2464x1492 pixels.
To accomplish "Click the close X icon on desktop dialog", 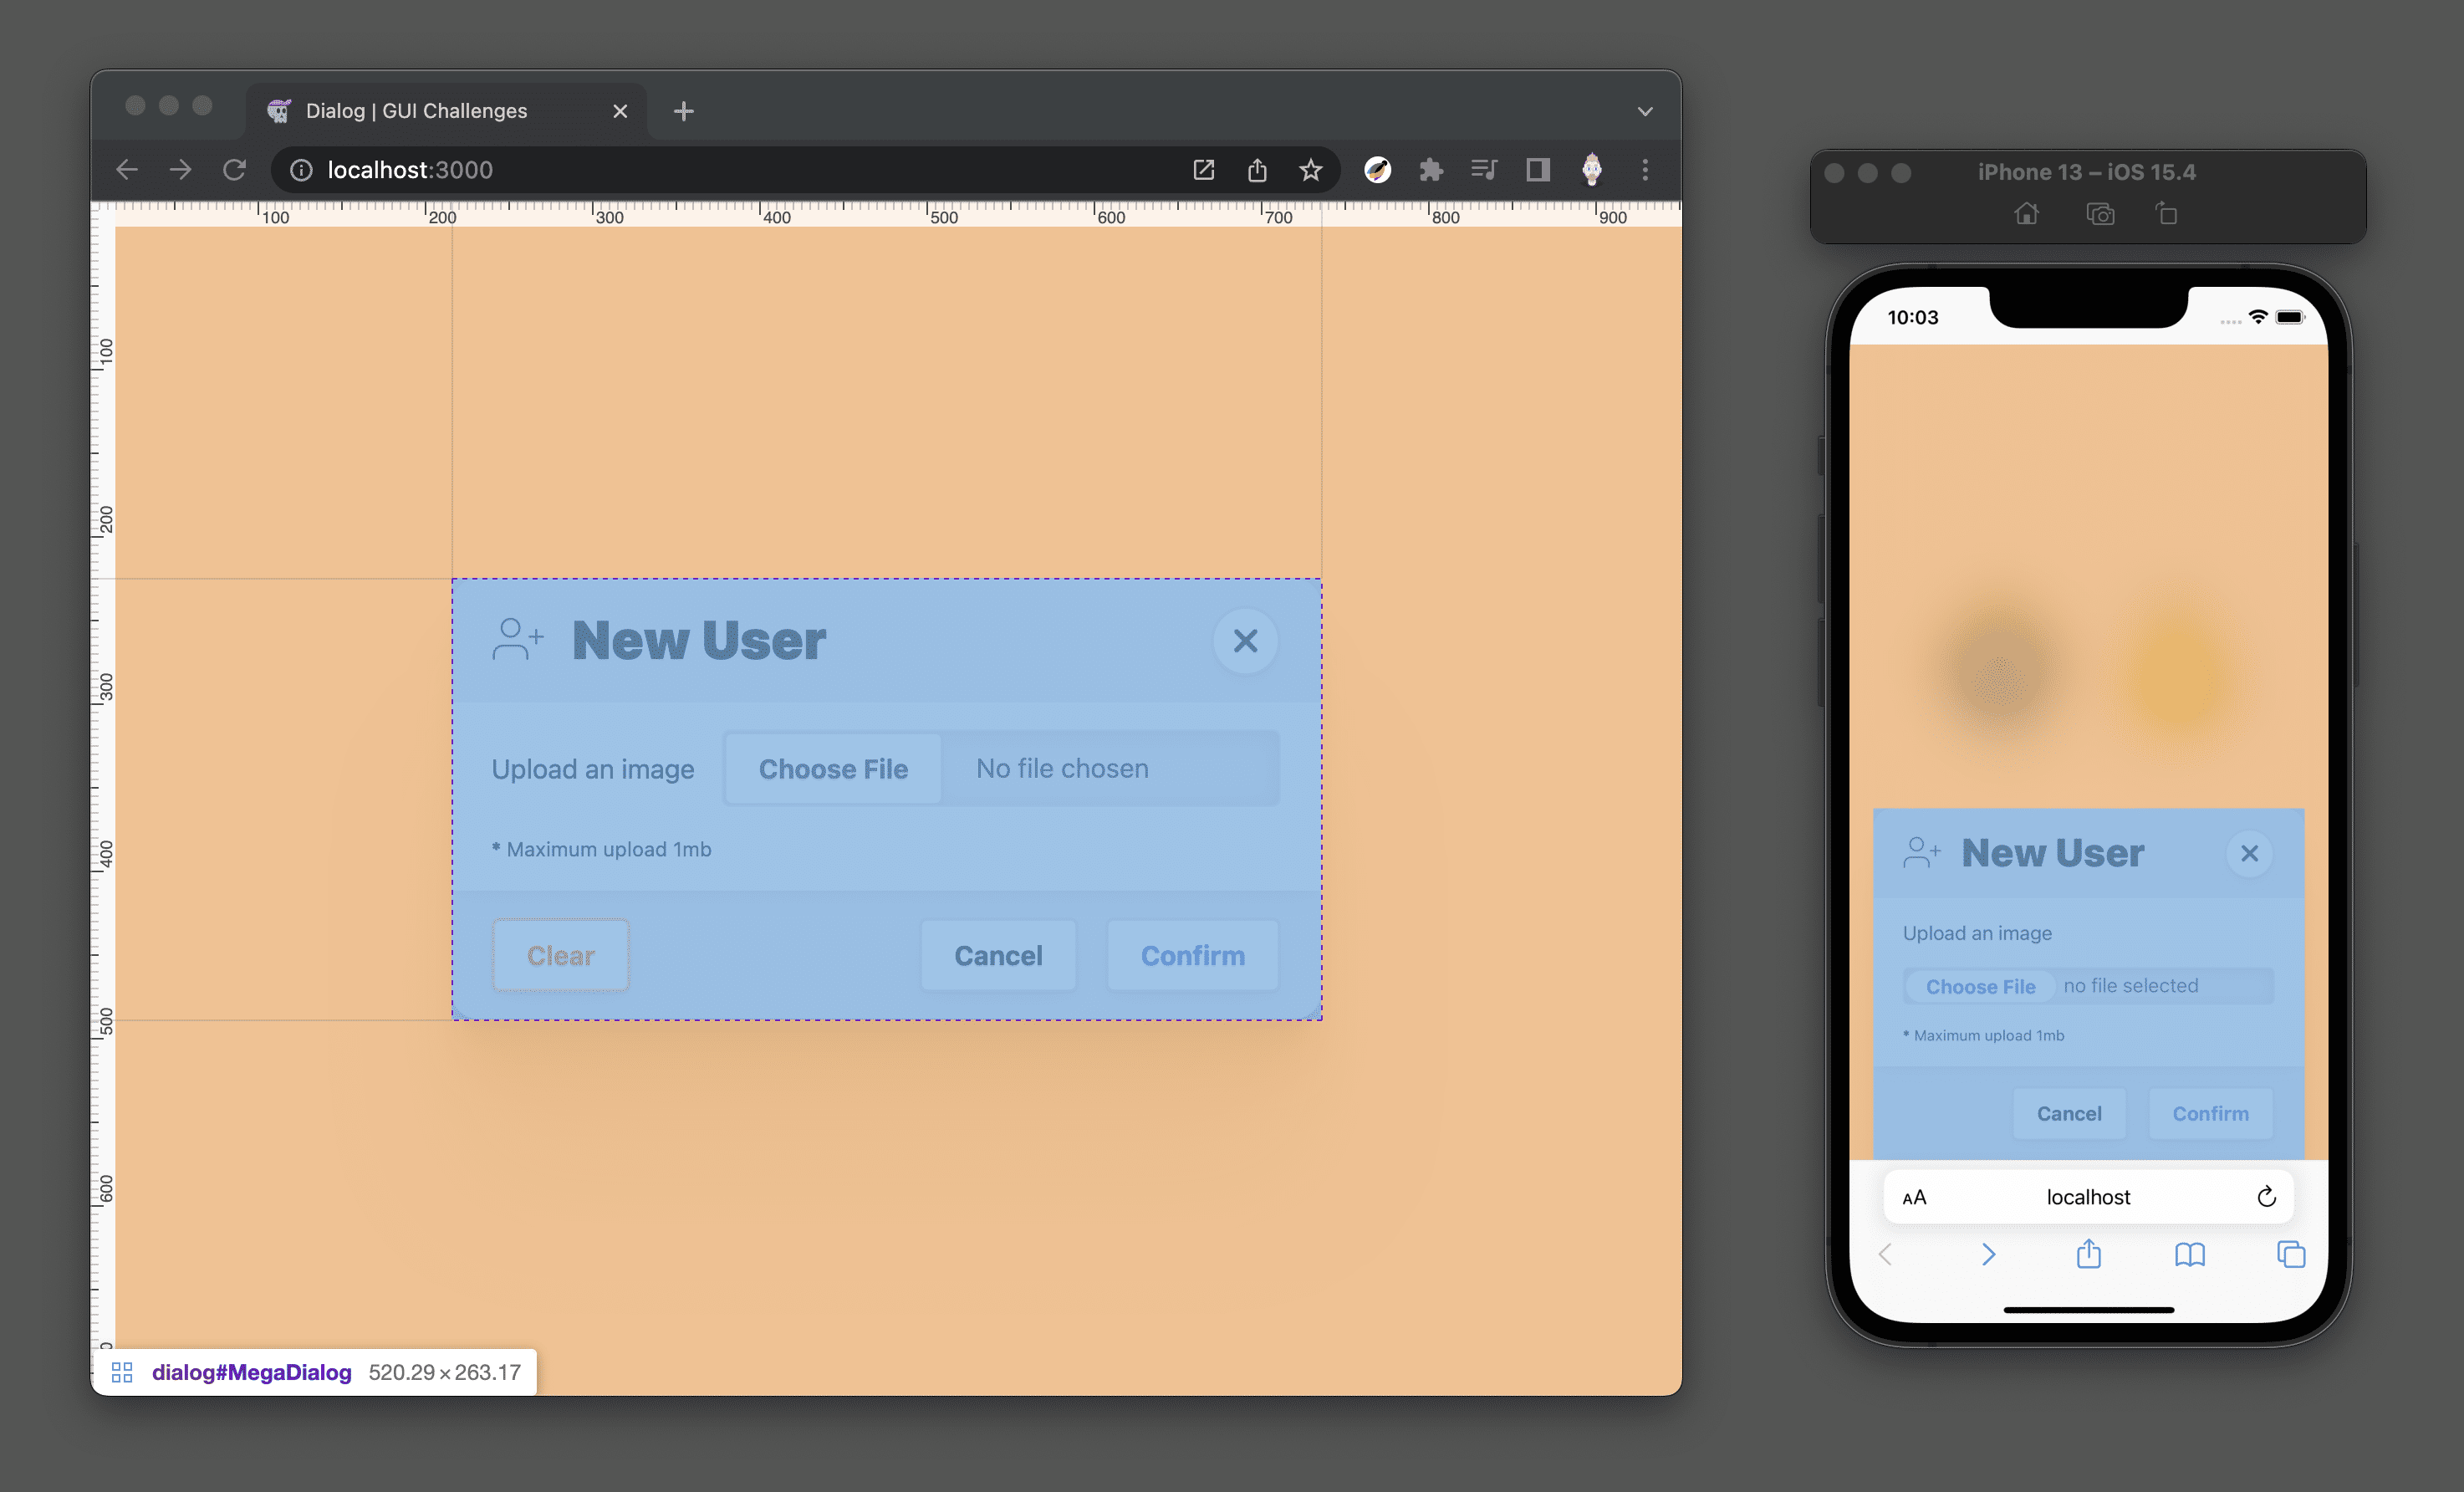I will tap(1246, 642).
